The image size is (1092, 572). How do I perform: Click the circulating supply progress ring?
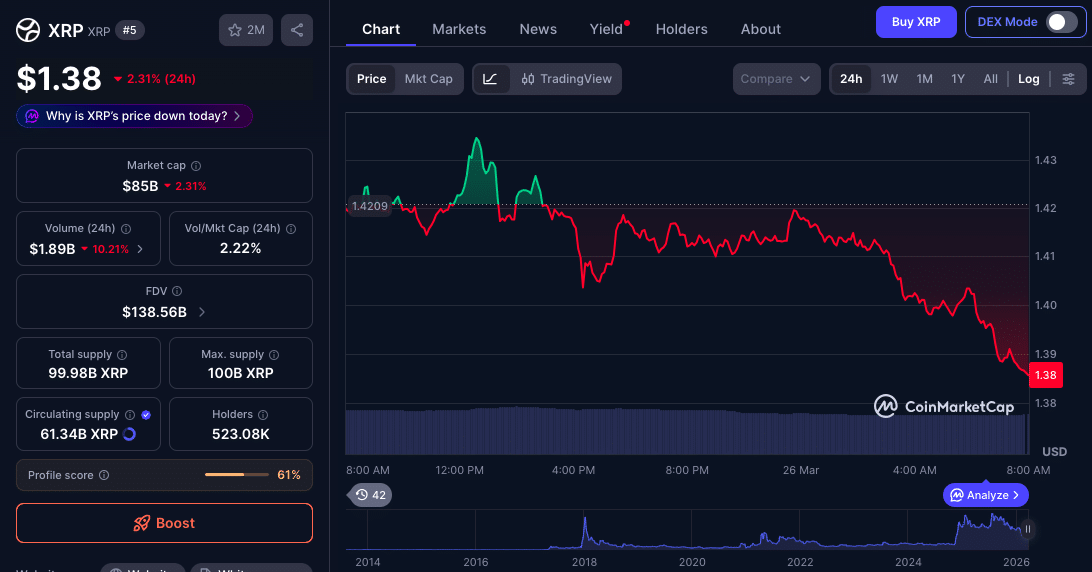(130, 434)
